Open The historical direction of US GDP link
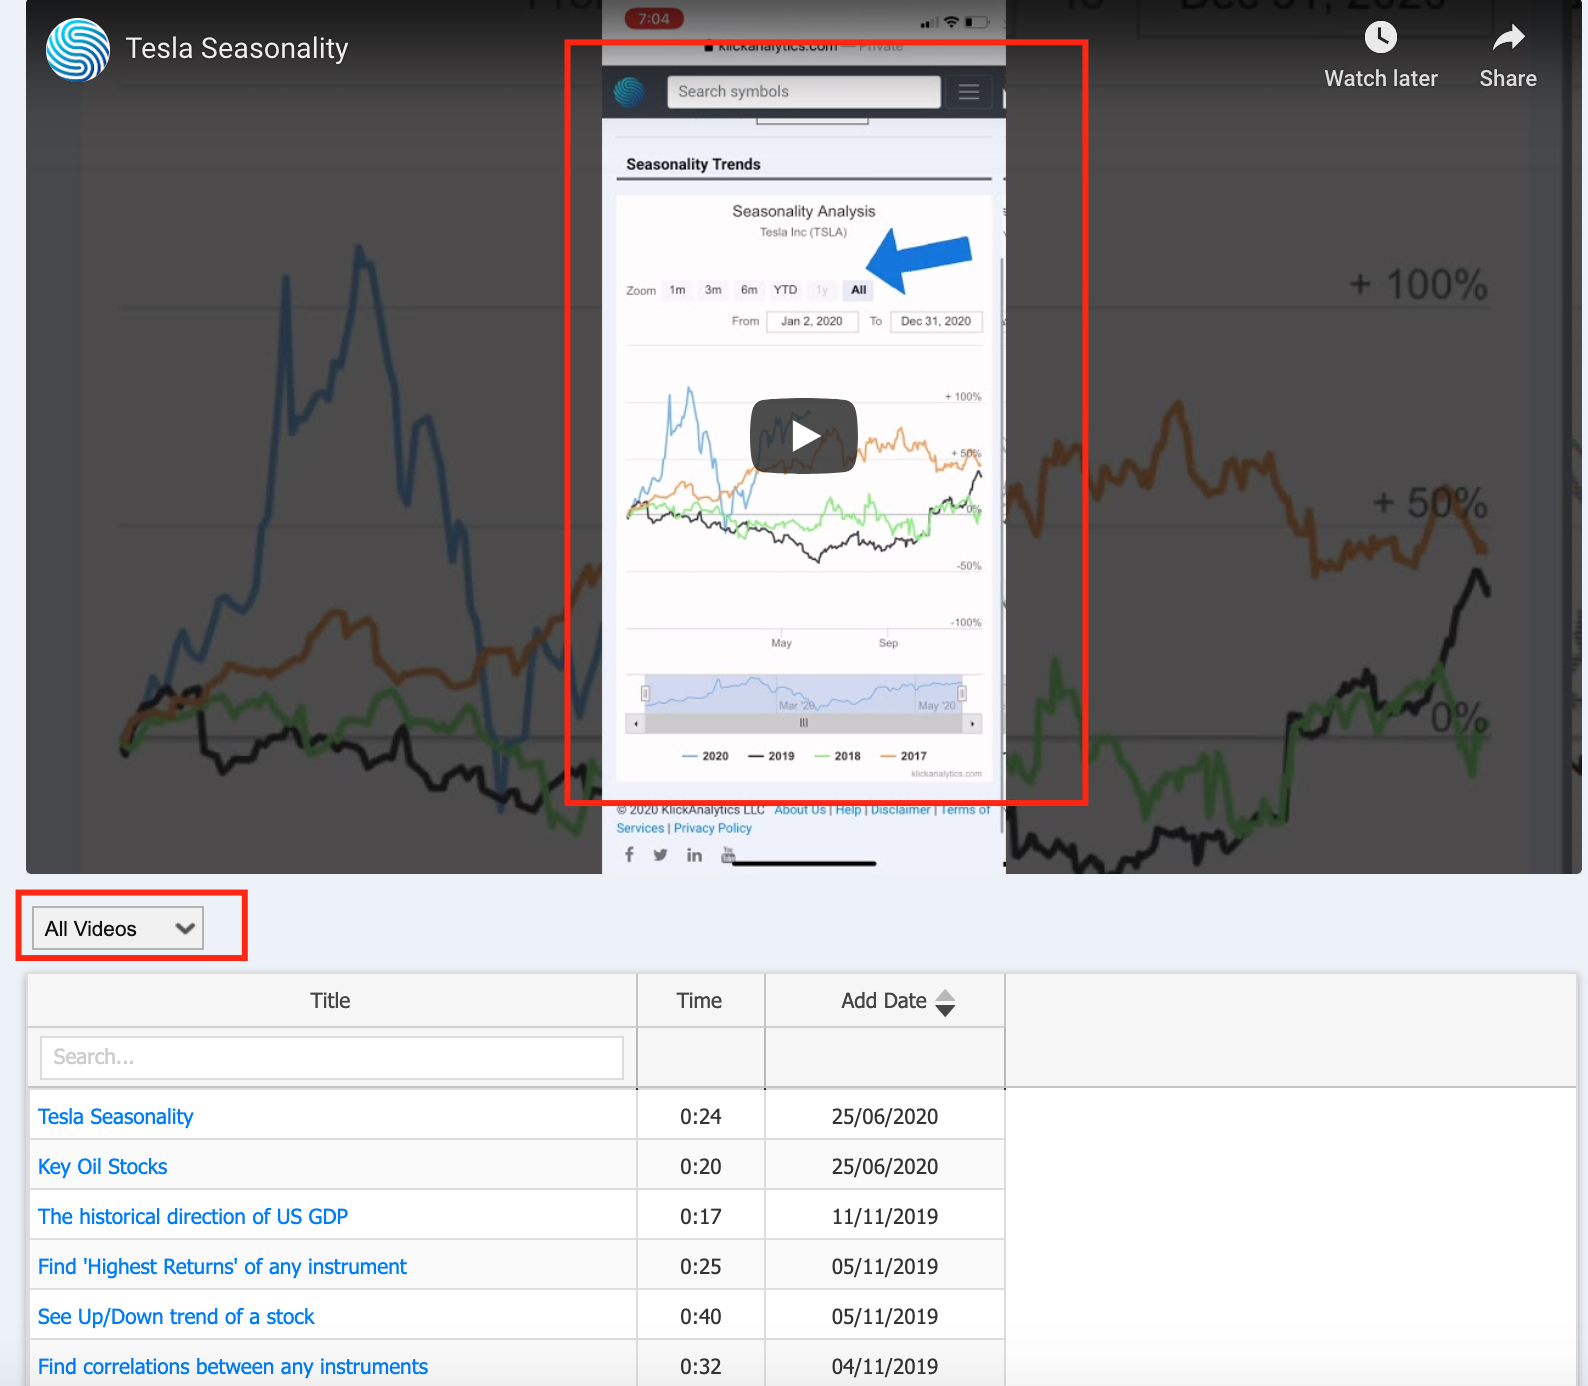The width and height of the screenshot is (1588, 1386). tap(193, 1216)
